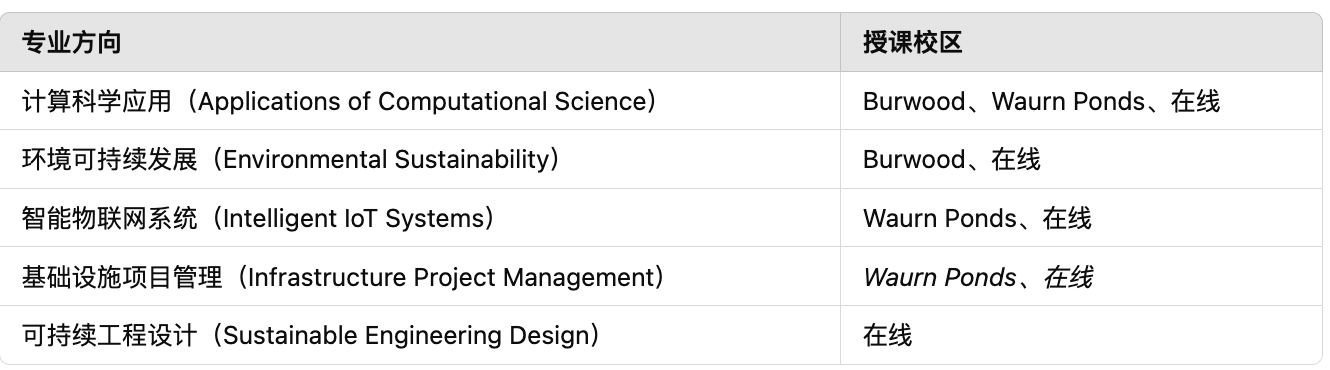
Task: Click the 在线 text in Environmental Sustainability row
Action: click(x=1016, y=159)
